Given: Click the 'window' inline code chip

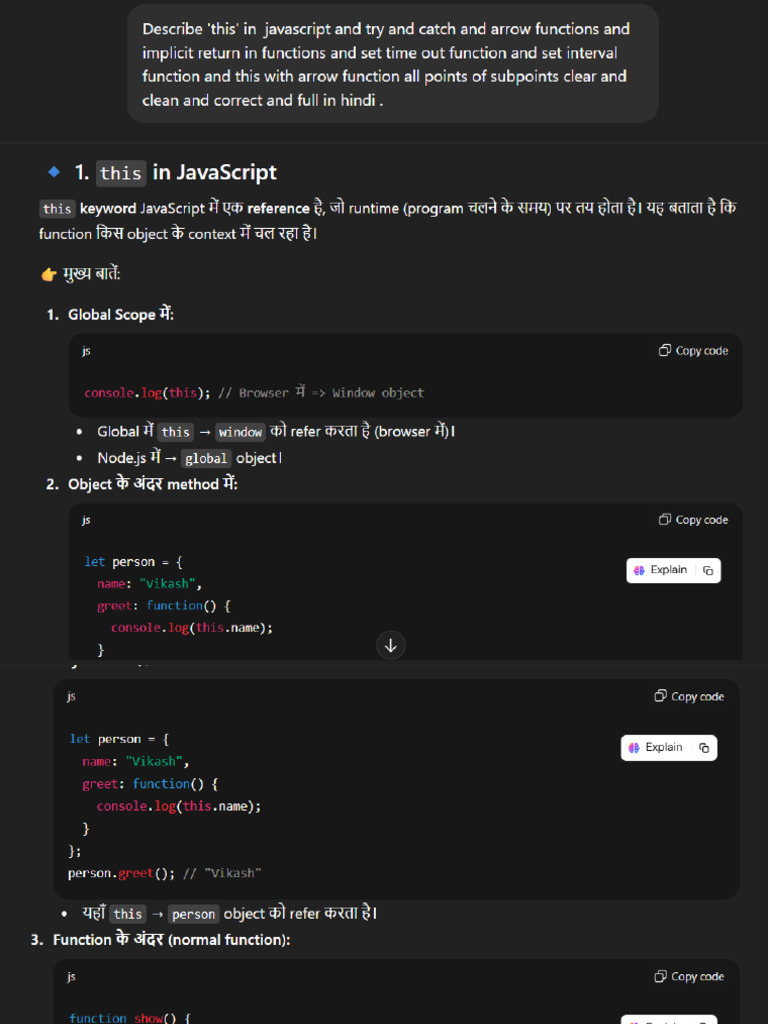Looking at the screenshot, I should pos(240,432).
